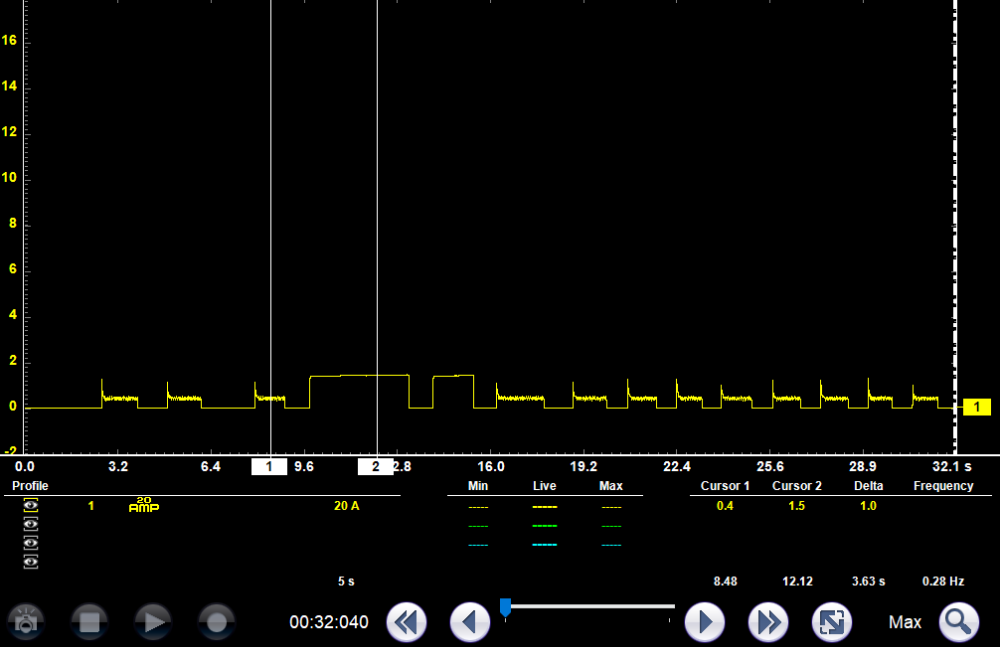The image size is (1000, 647).
Task: Click the camera snapshot icon
Action: [x=26, y=622]
